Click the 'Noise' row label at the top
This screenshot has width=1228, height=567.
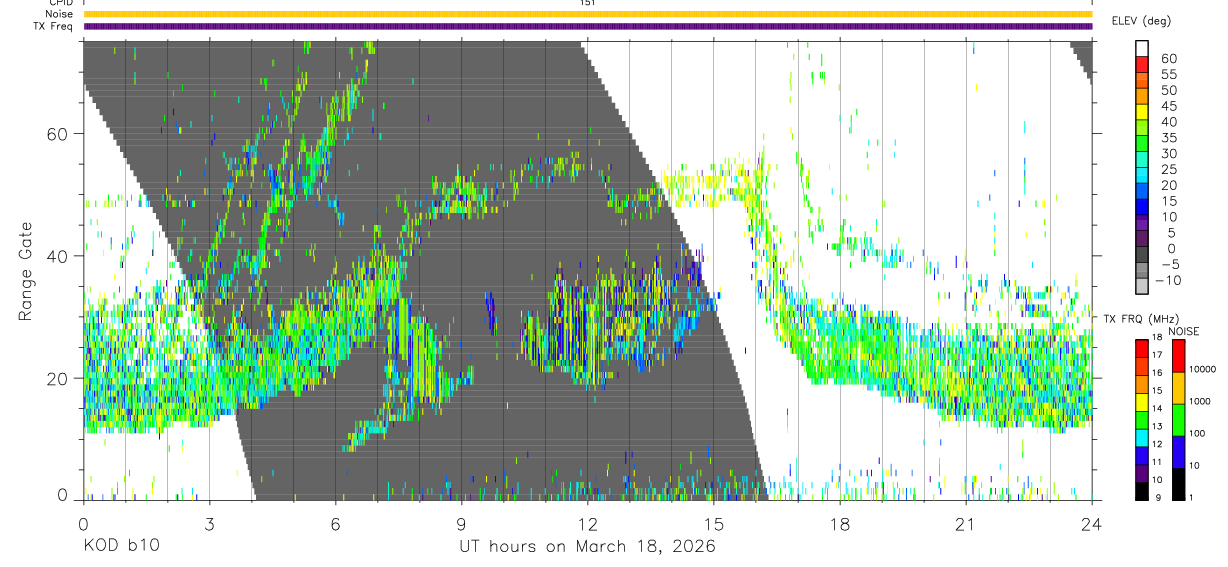pos(58,14)
